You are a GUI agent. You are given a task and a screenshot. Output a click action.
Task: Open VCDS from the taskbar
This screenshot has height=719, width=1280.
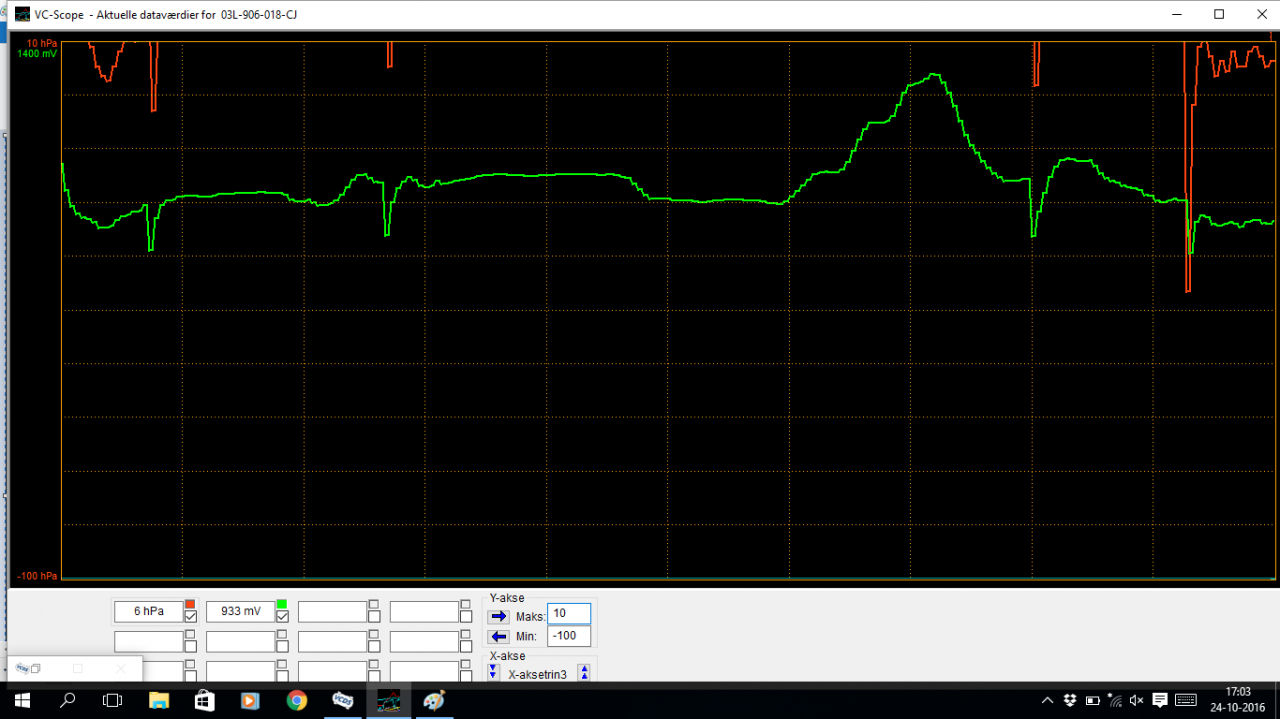coord(342,700)
